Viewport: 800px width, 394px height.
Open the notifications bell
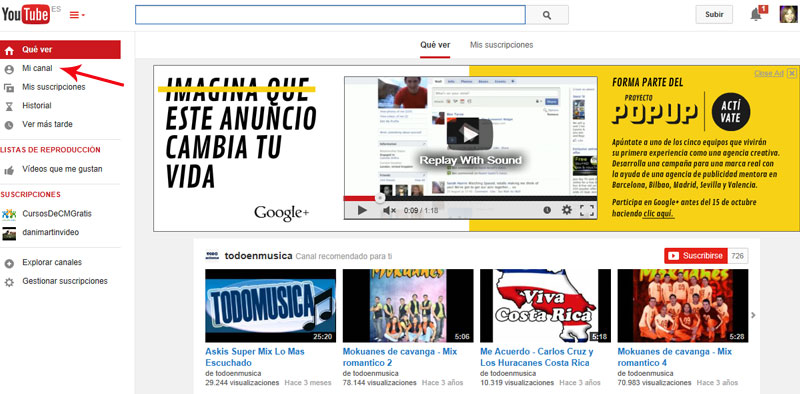[756, 15]
